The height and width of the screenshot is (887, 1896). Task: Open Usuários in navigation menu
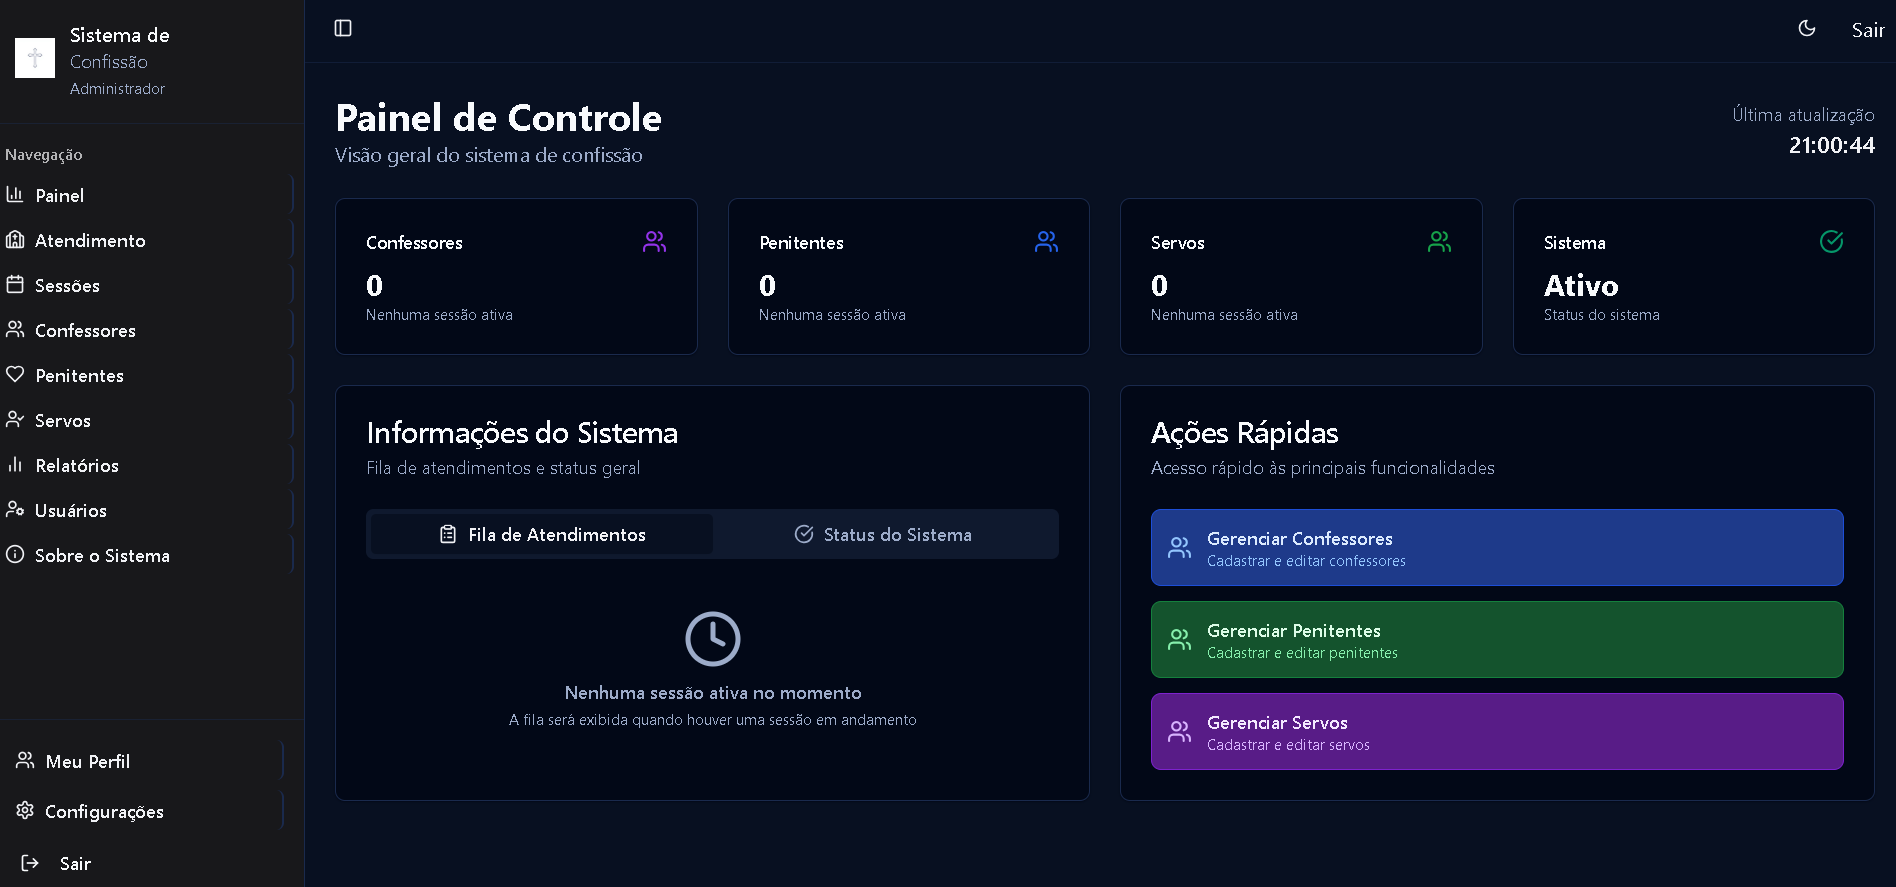(x=70, y=511)
